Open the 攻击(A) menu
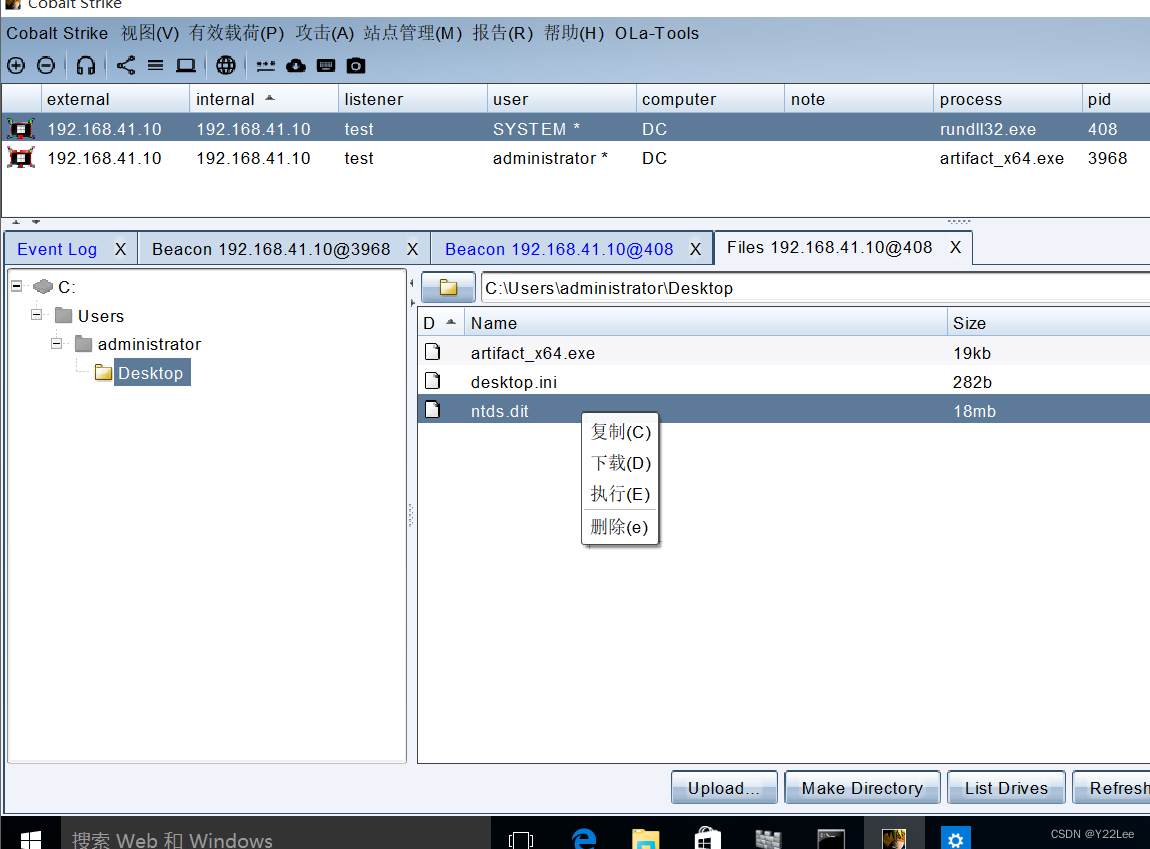The image size is (1150, 849). 325,33
